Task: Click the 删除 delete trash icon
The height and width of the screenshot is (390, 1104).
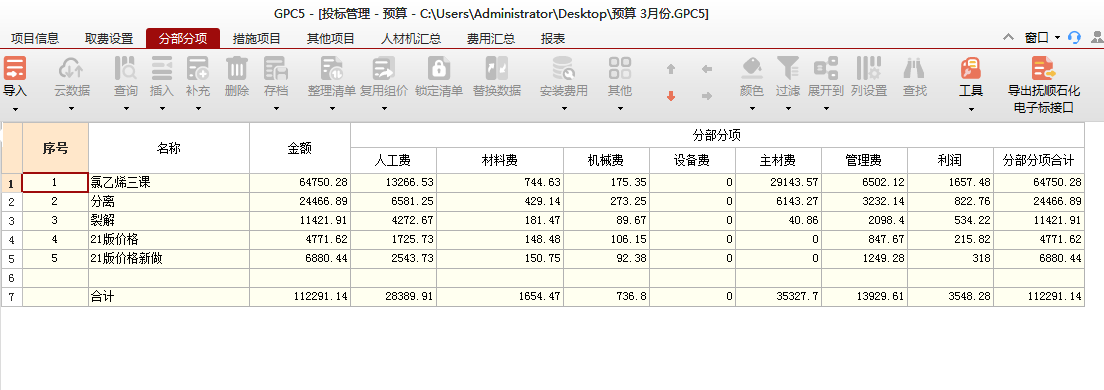Action: (x=237, y=68)
